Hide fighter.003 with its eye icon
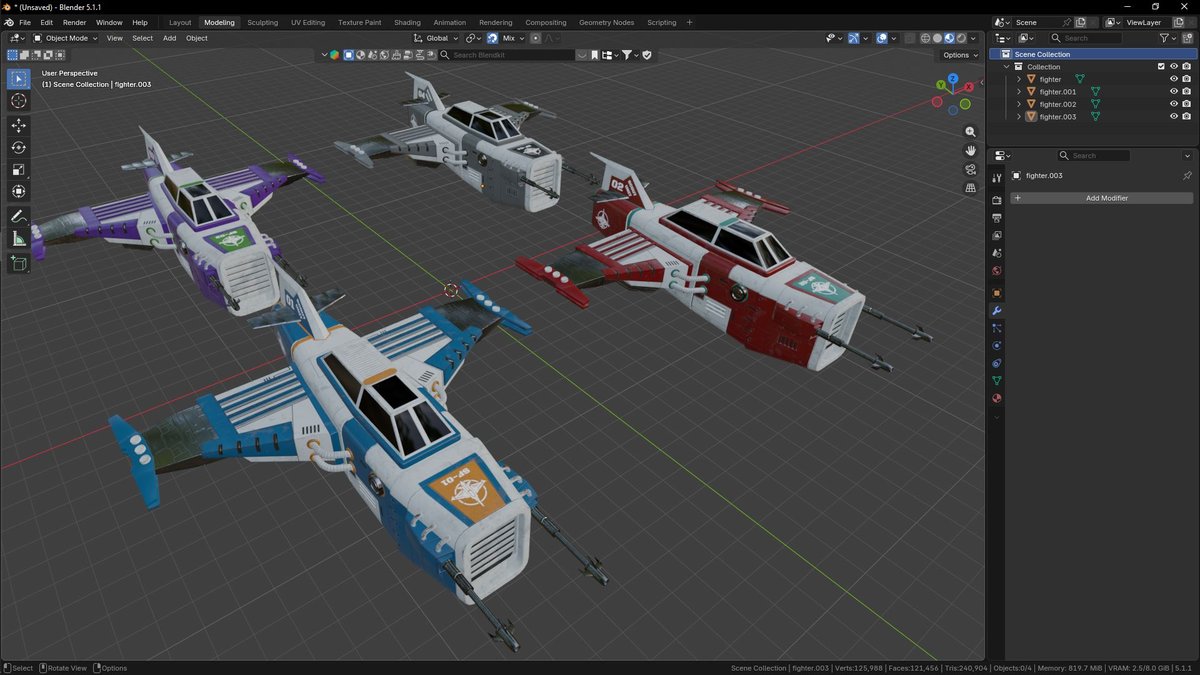 pyautogui.click(x=1174, y=117)
